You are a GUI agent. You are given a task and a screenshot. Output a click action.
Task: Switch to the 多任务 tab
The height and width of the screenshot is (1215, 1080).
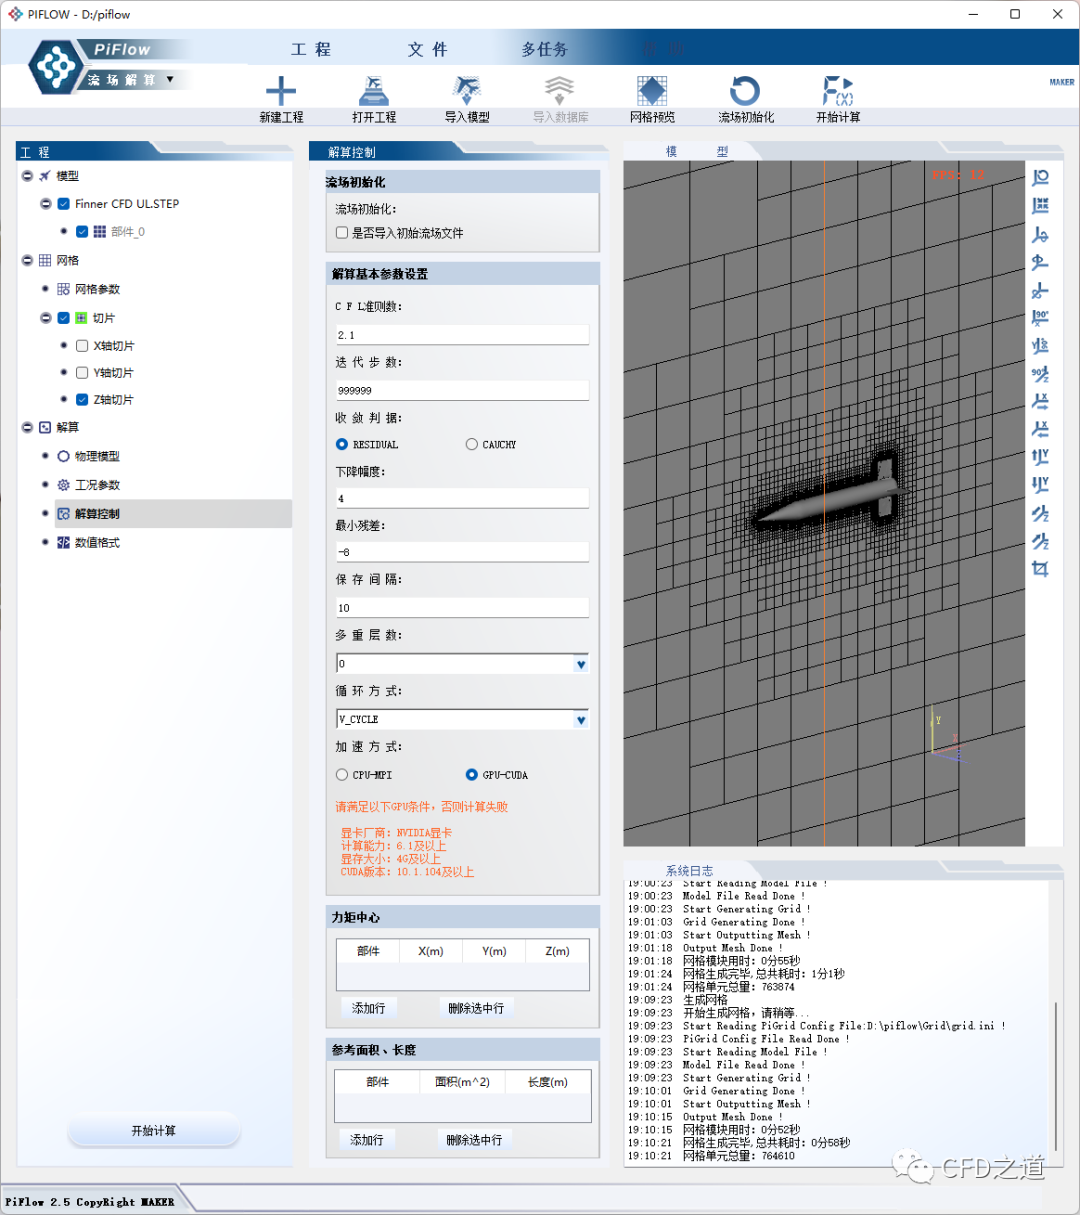[544, 49]
